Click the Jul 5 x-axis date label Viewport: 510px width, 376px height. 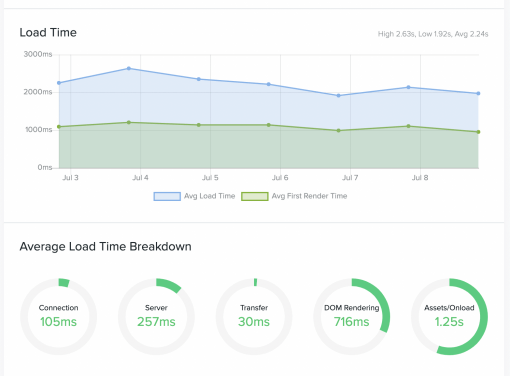pos(210,178)
